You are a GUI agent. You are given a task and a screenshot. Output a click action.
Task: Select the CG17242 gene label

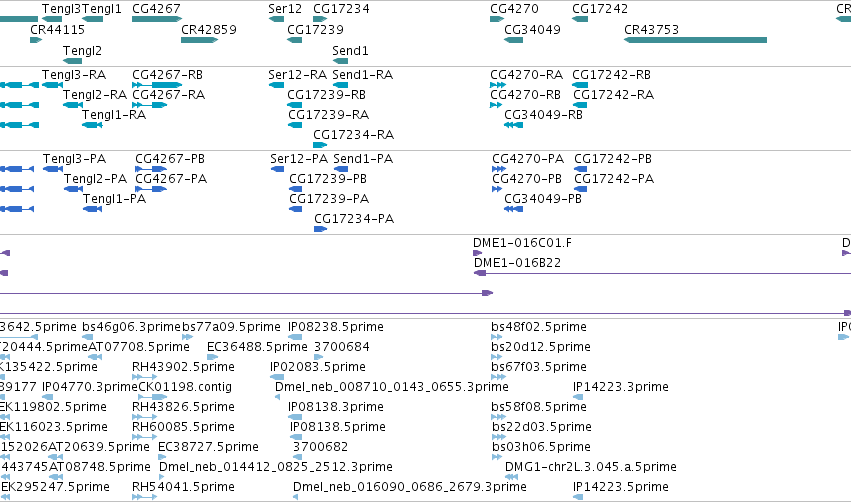[600, 9]
